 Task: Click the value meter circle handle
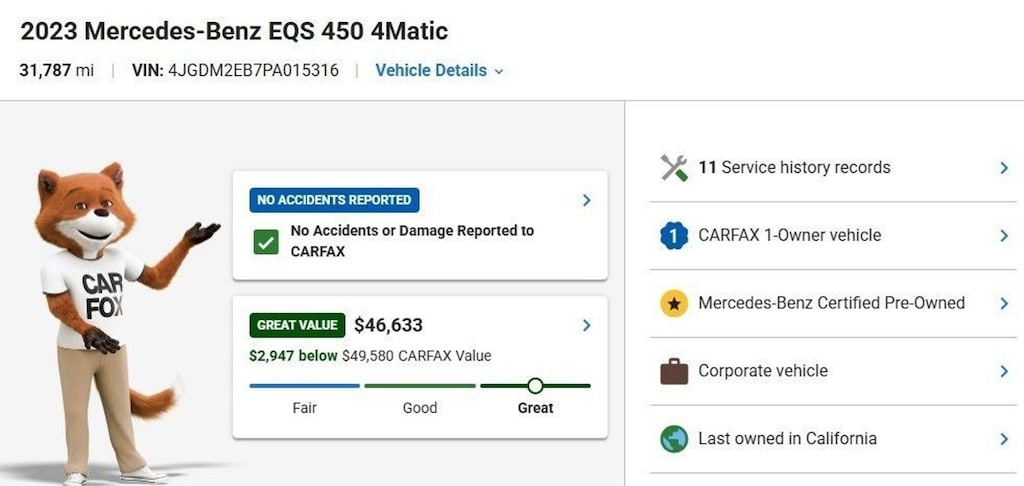[x=535, y=386]
